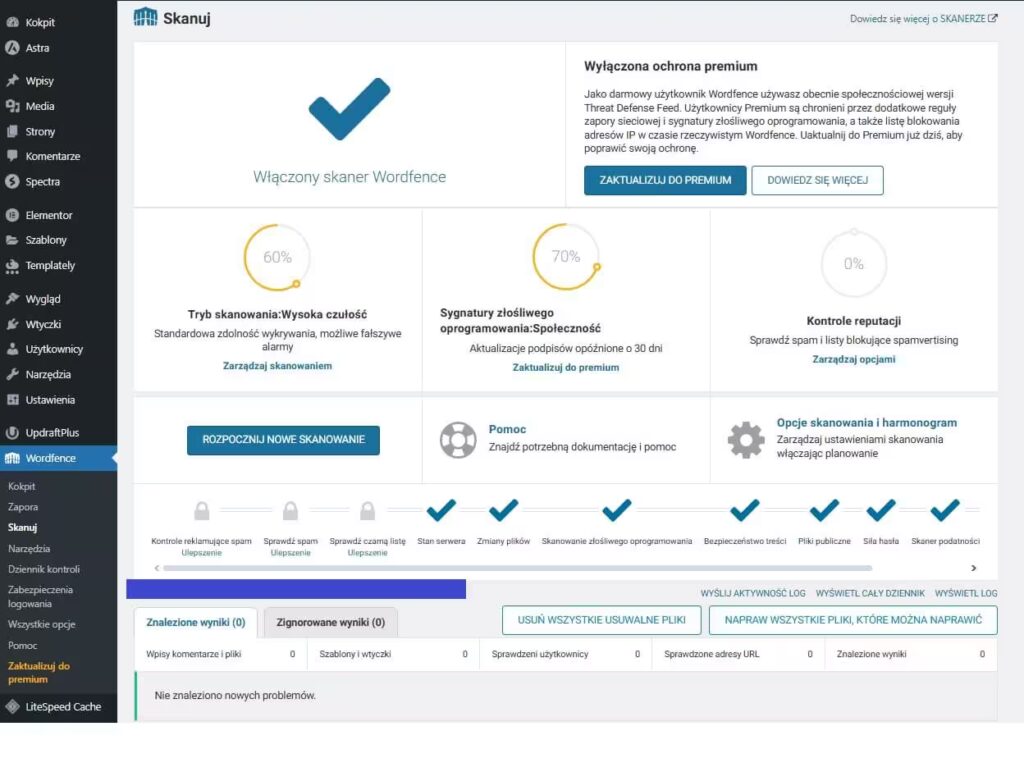Open the Kokpit dashboard icon in sidebar
This screenshot has width=1024, height=763.
click(12, 22)
